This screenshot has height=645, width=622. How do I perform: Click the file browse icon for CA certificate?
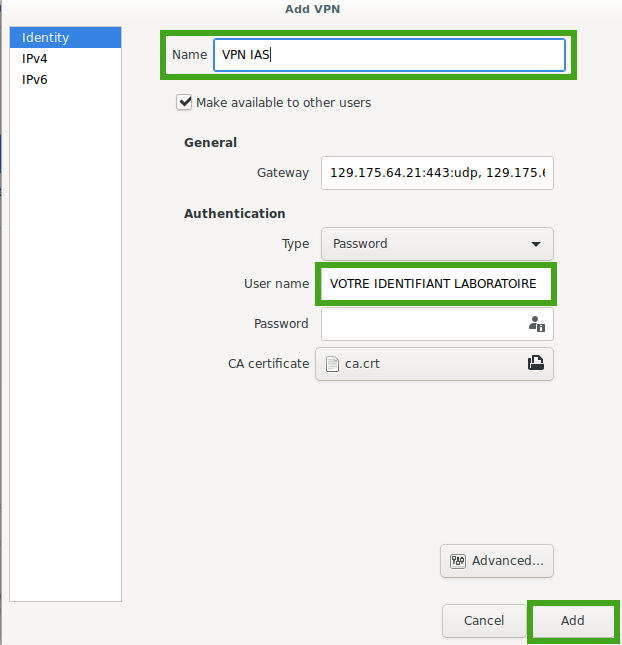coord(535,364)
